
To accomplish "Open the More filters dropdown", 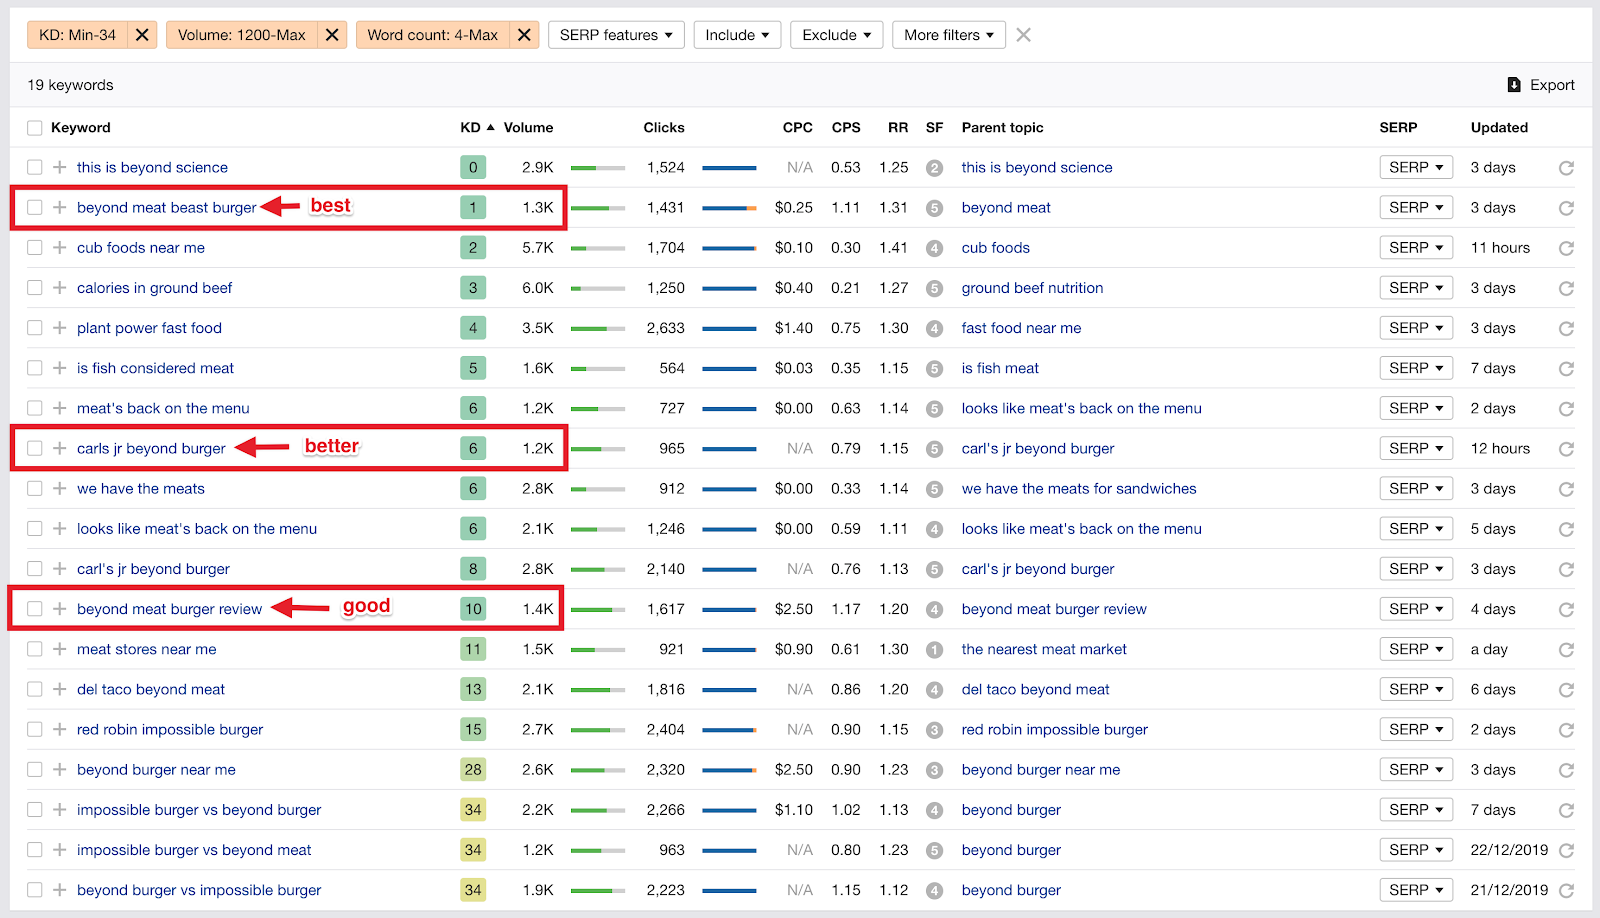I will (x=948, y=35).
